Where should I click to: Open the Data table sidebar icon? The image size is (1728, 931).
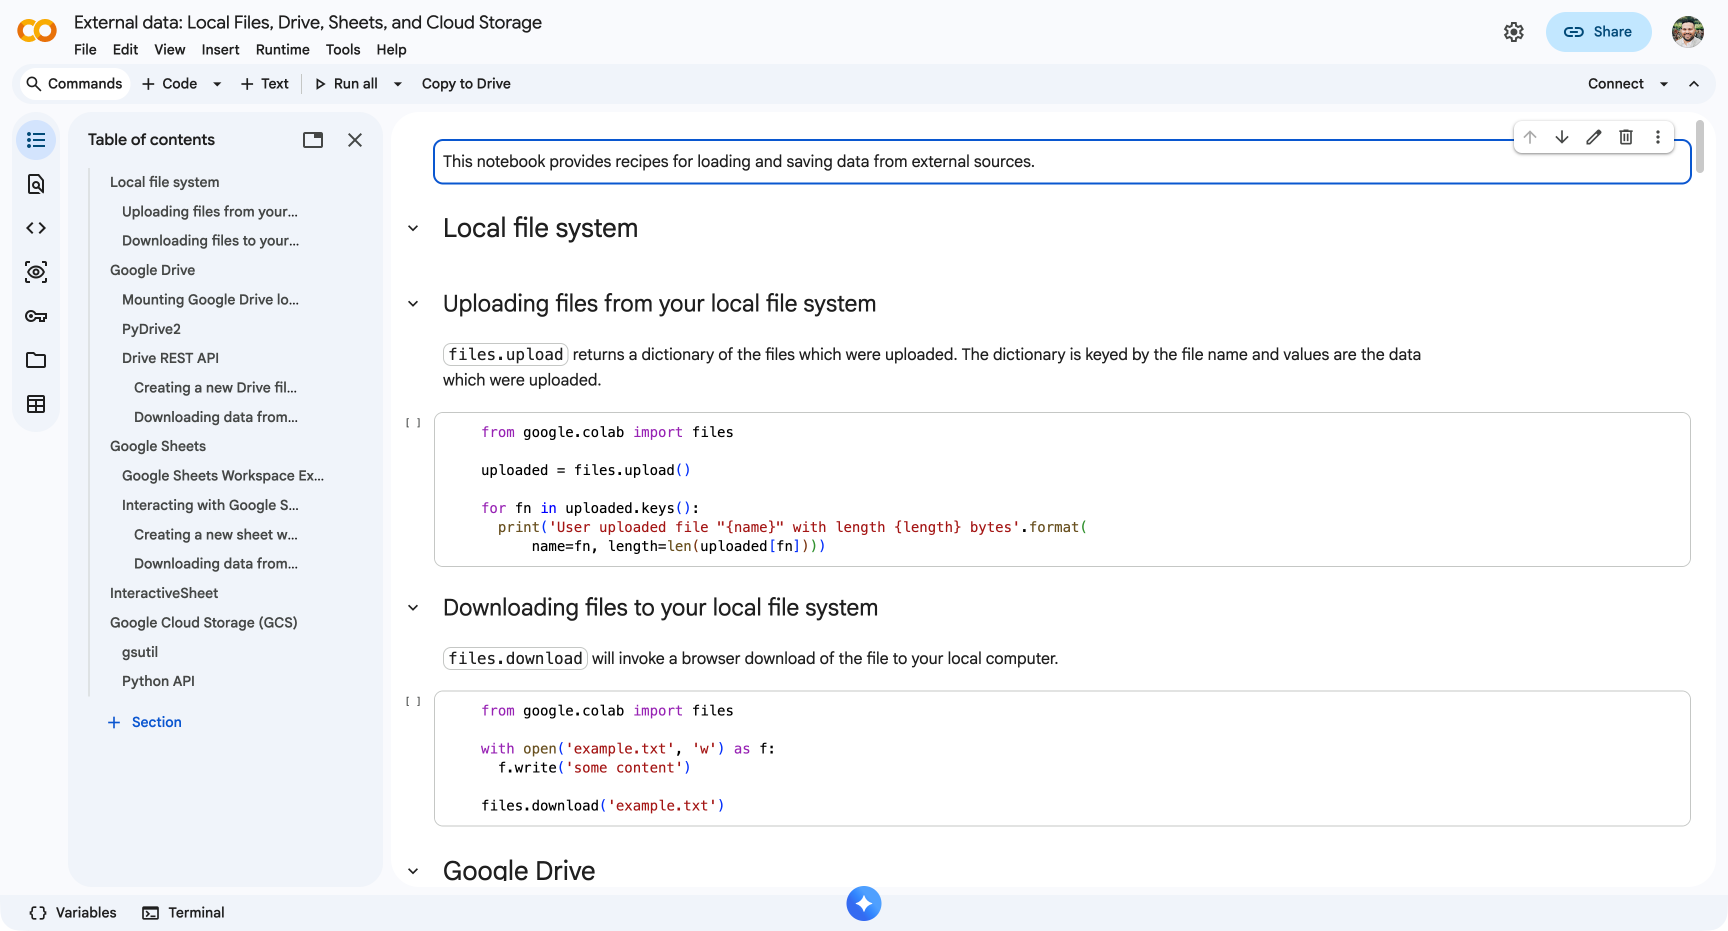tap(36, 404)
